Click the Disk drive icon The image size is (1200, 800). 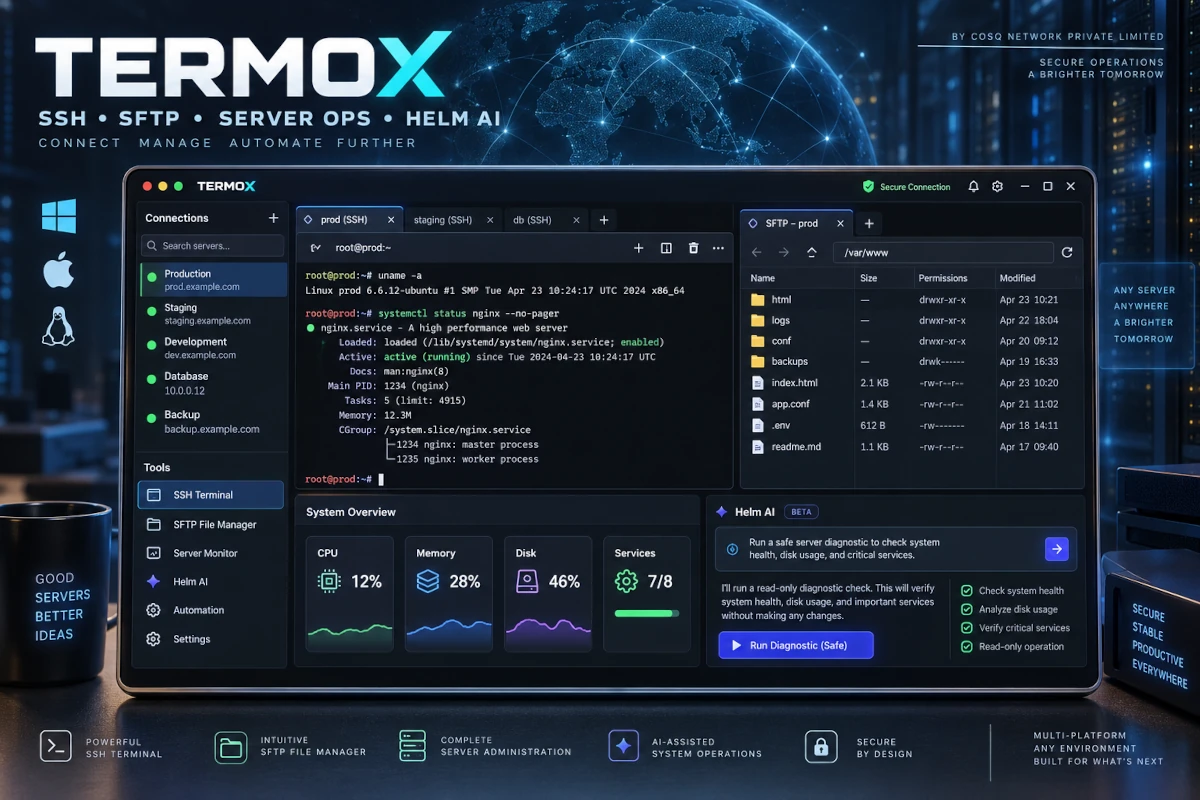[x=528, y=581]
